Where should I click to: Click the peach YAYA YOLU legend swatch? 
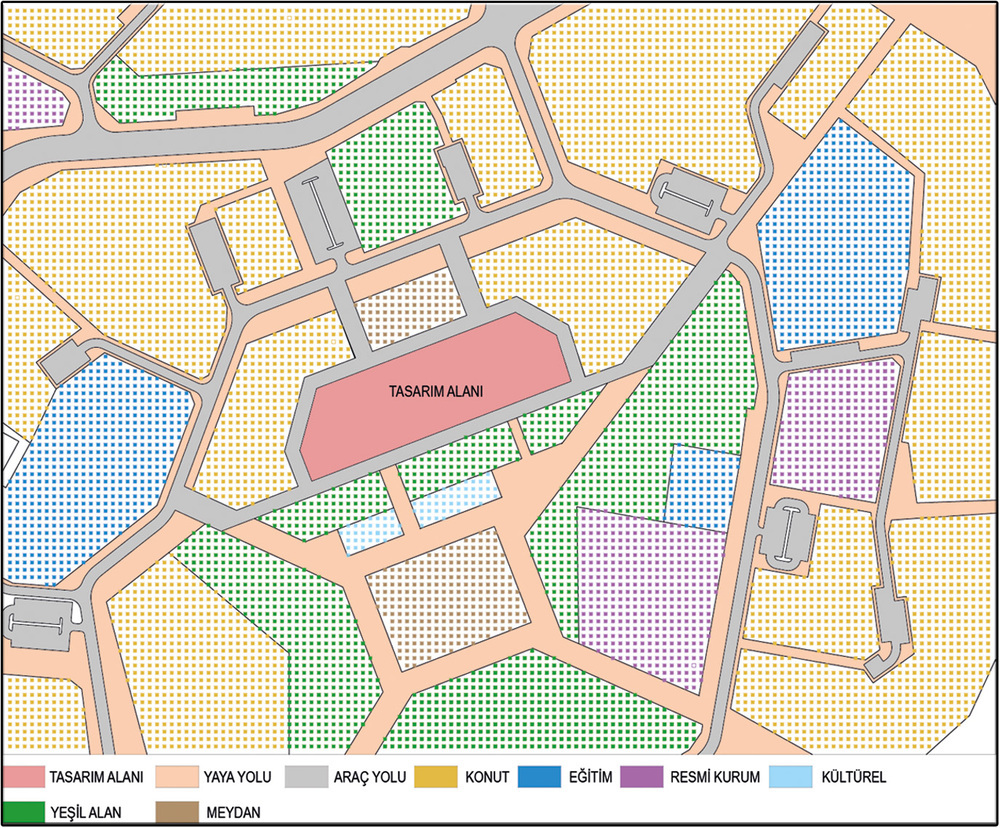177,777
